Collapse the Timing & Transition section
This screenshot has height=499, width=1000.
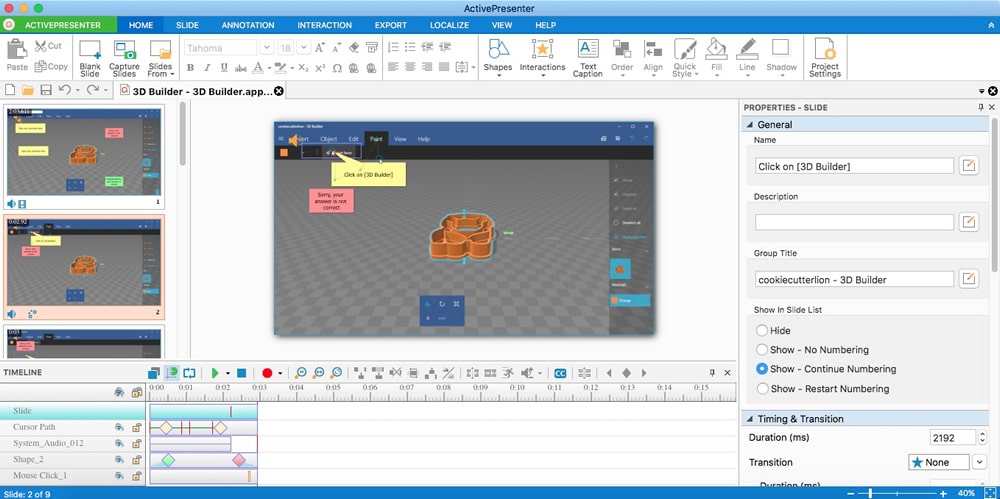[x=749, y=419]
